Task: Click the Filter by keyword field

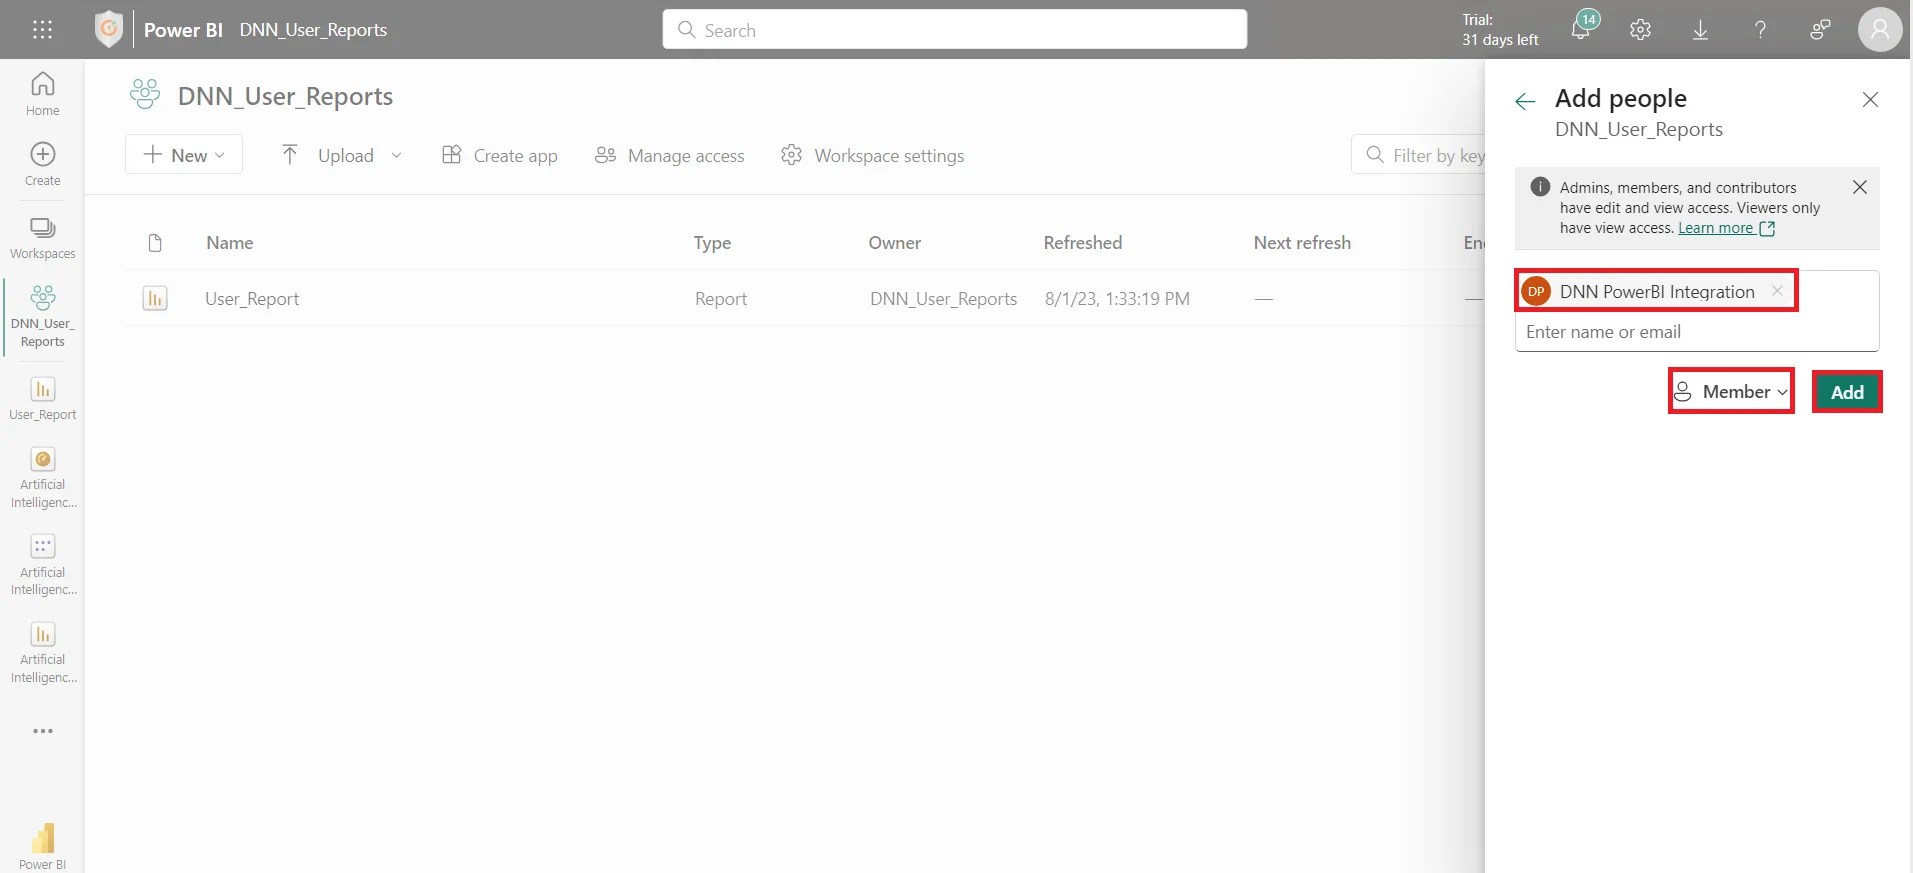Action: (1420, 155)
